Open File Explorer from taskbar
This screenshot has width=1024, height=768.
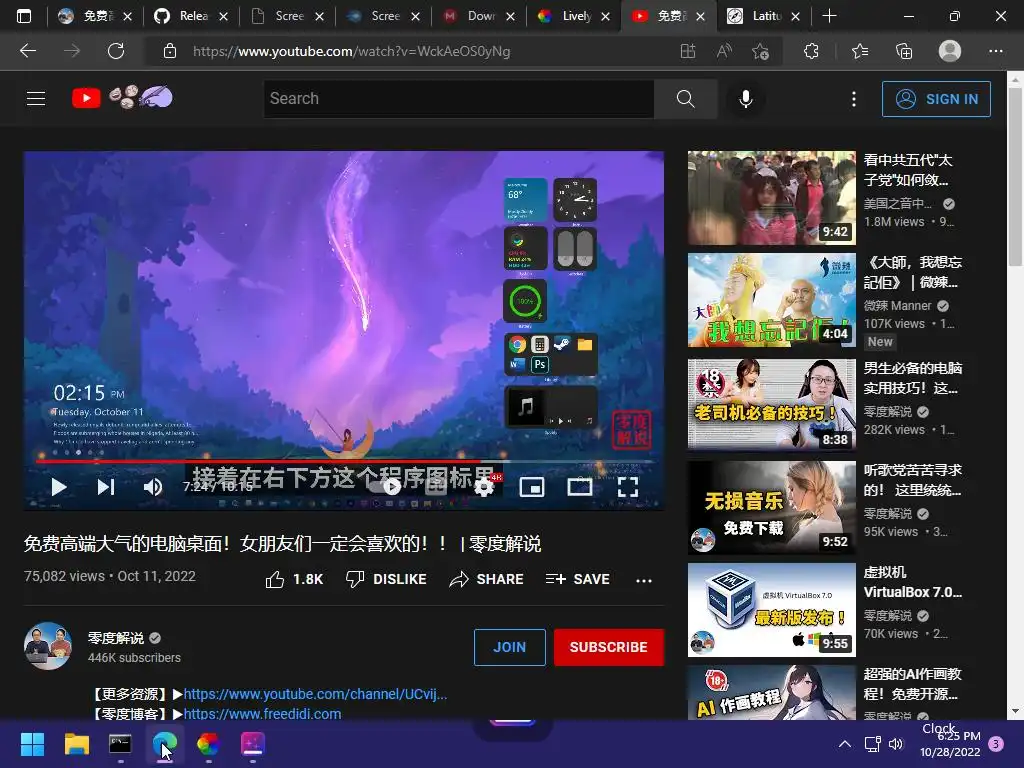pyautogui.click(x=76, y=744)
